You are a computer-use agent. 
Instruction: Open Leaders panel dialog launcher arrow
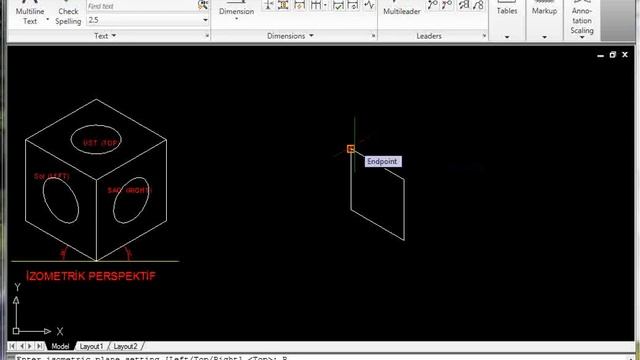tap(484, 36)
